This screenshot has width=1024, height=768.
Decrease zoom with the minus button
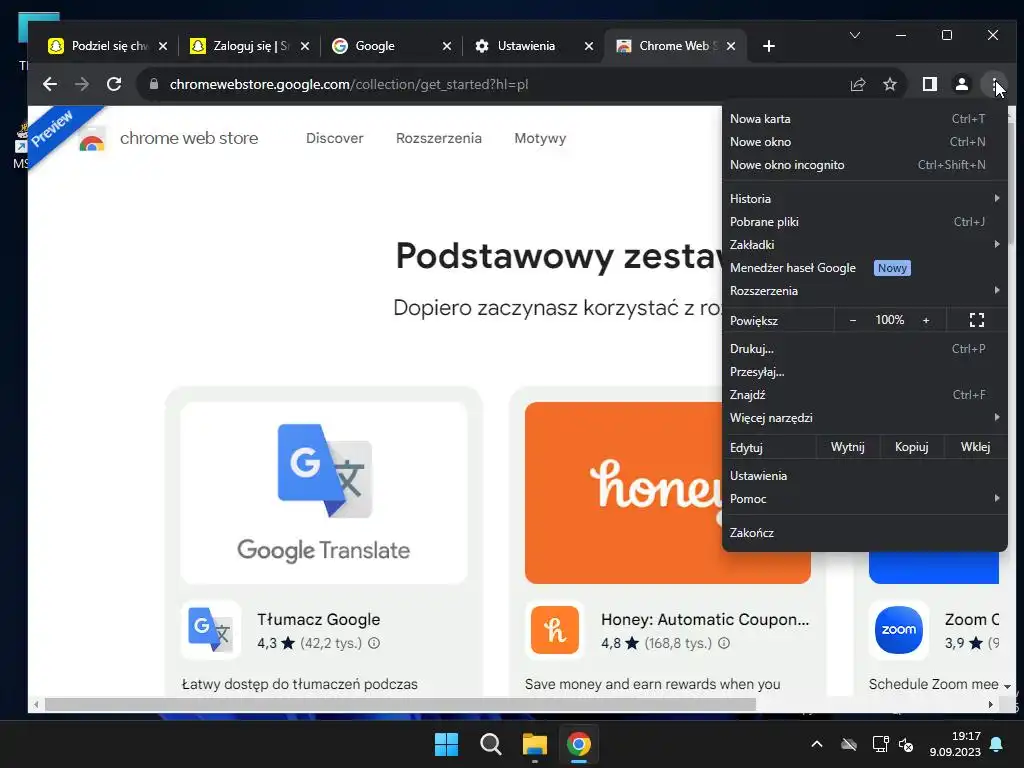coord(852,320)
